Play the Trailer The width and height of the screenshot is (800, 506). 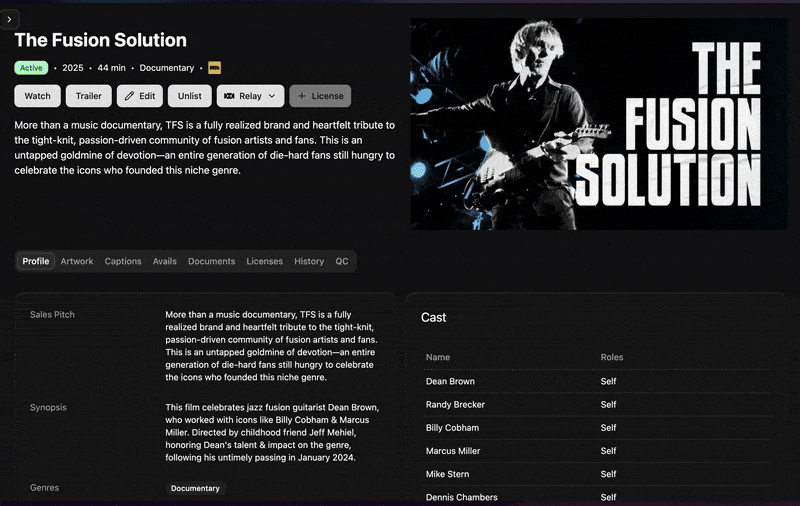pyautogui.click(x=89, y=96)
